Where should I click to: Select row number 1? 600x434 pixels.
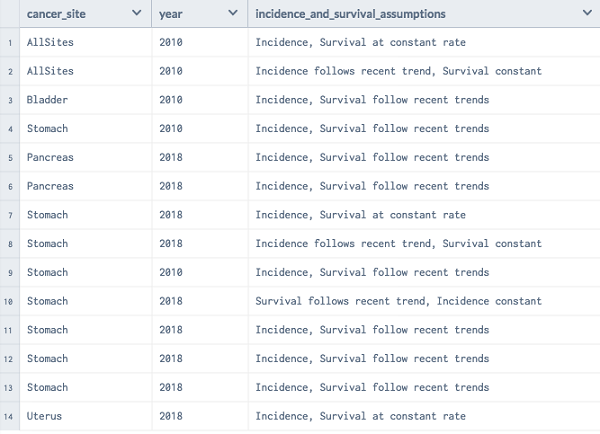coord(9,43)
